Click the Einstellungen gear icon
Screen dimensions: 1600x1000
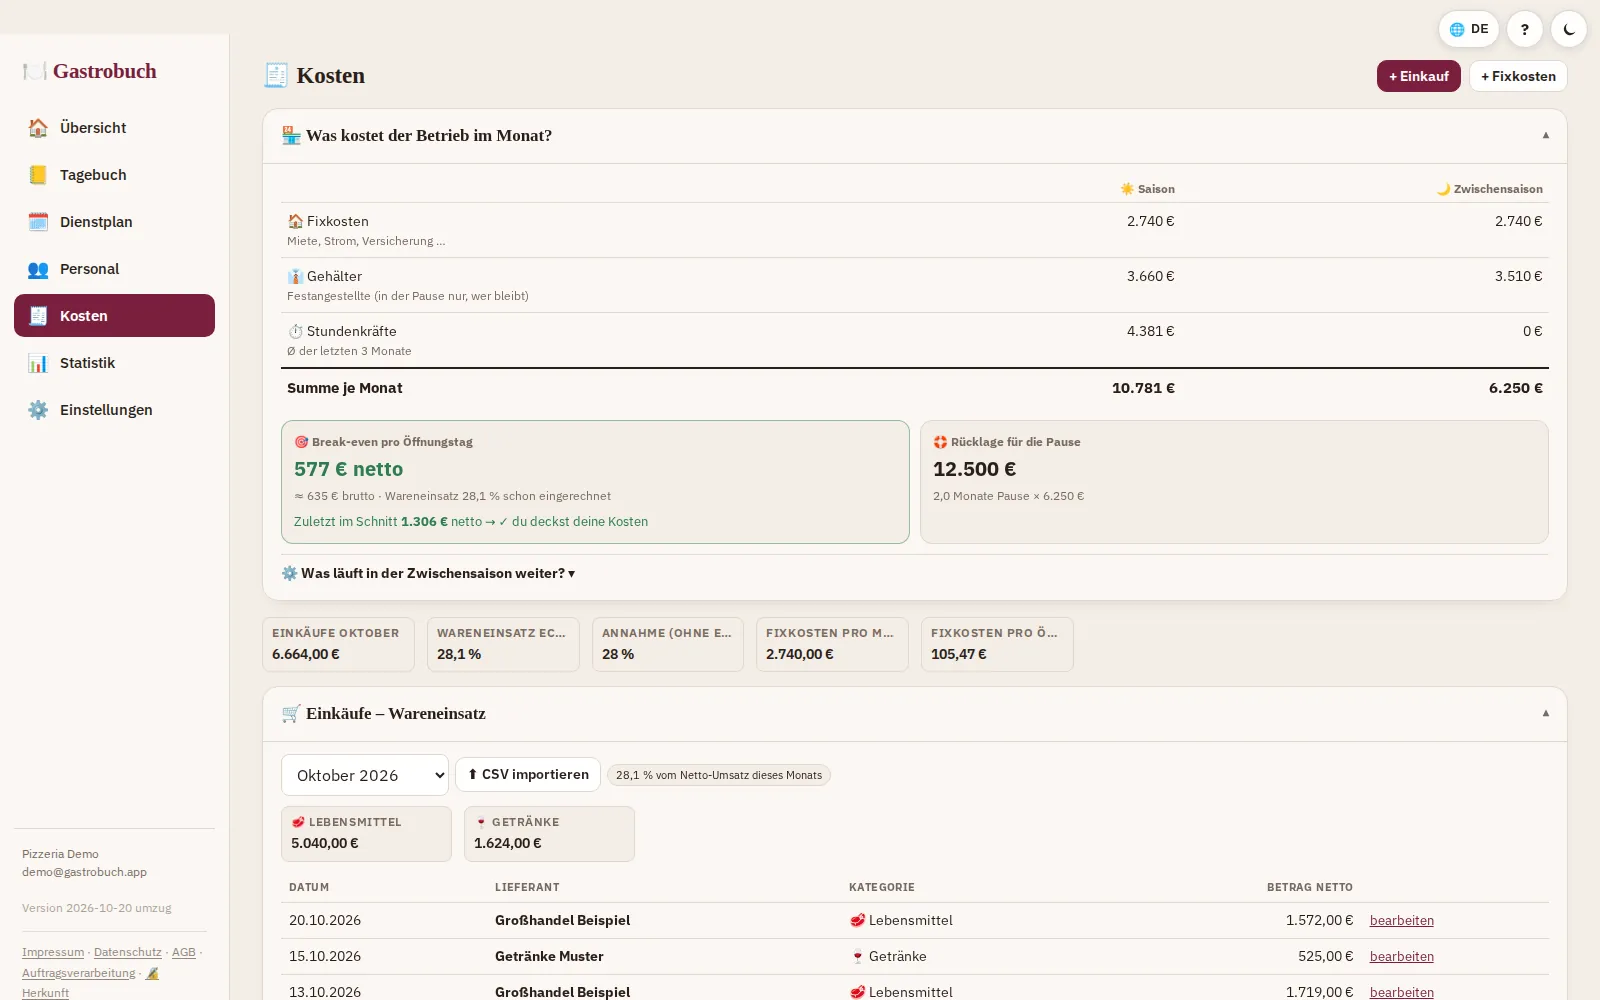tap(38, 410)
